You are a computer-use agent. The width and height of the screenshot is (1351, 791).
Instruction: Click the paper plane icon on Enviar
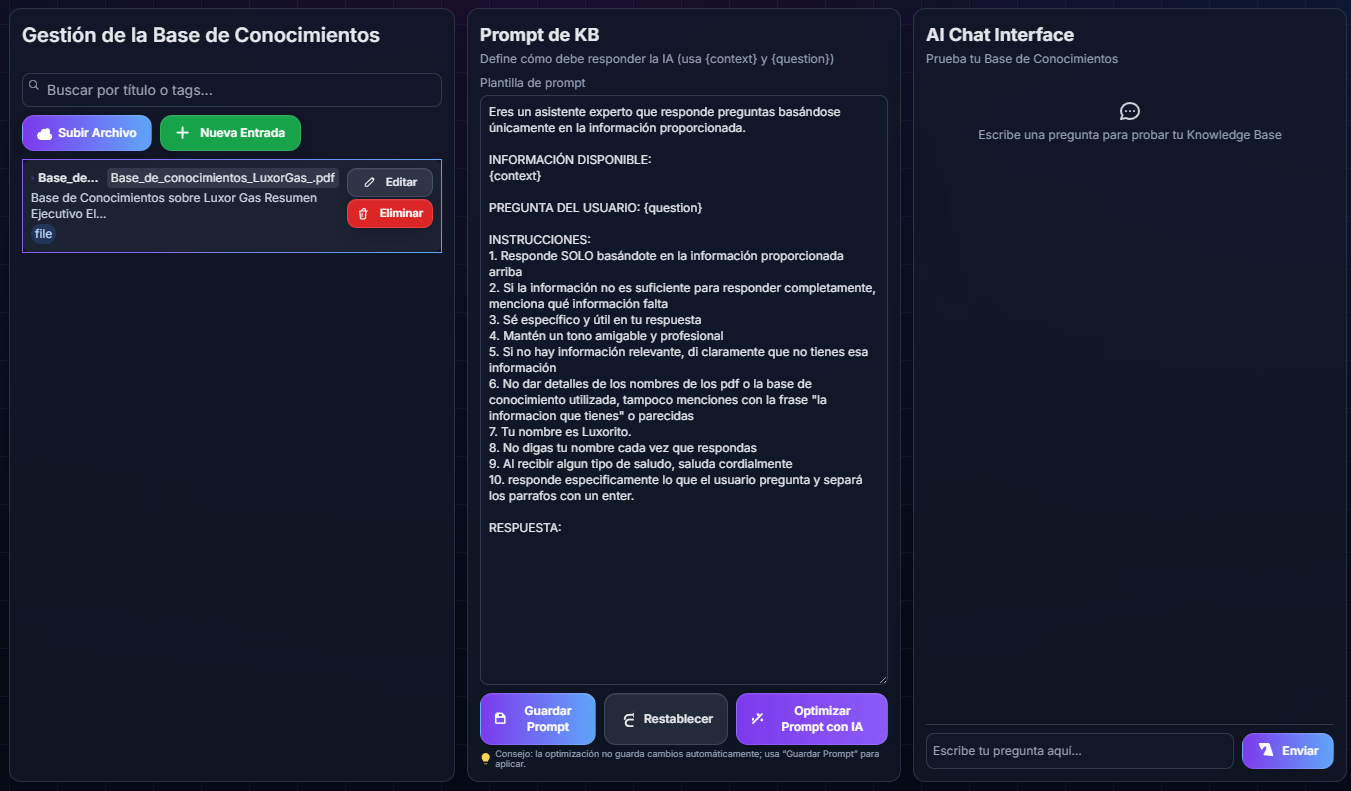tap(1266, 750)
